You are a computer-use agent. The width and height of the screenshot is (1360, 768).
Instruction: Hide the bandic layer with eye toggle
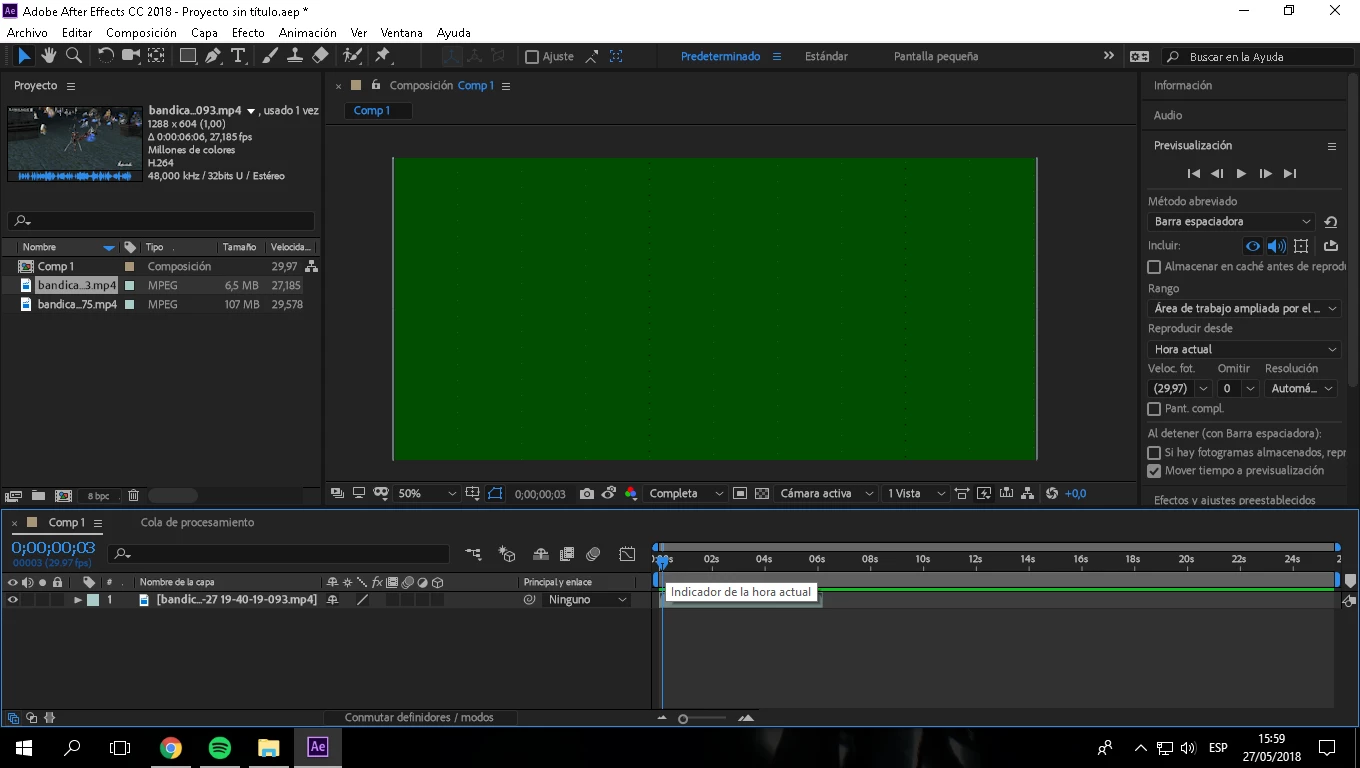[x=13, y=600]
